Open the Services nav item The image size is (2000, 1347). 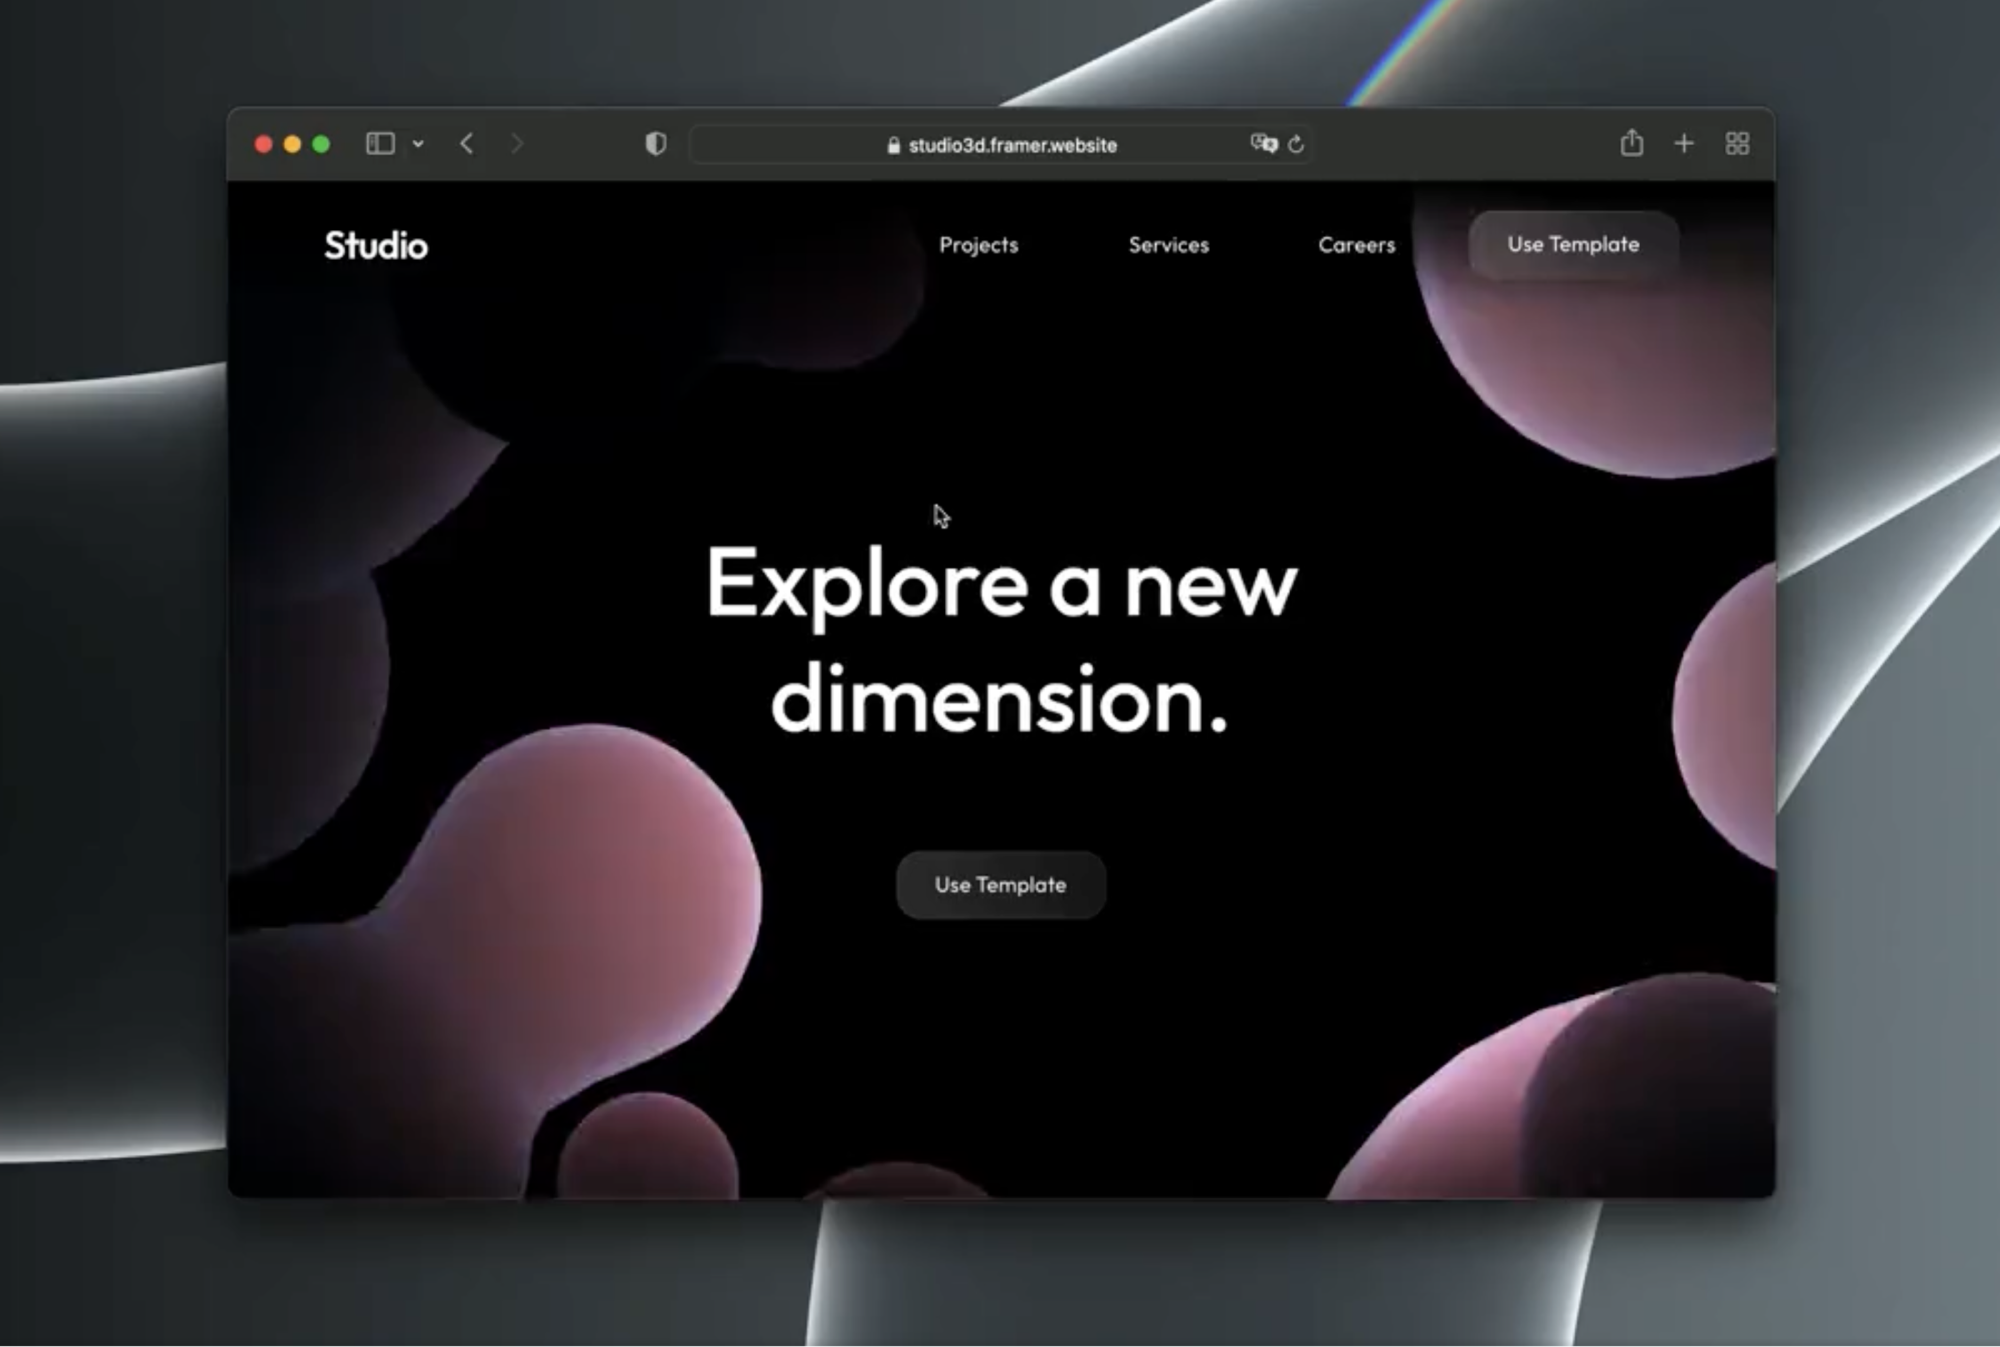click(1168, 245)
